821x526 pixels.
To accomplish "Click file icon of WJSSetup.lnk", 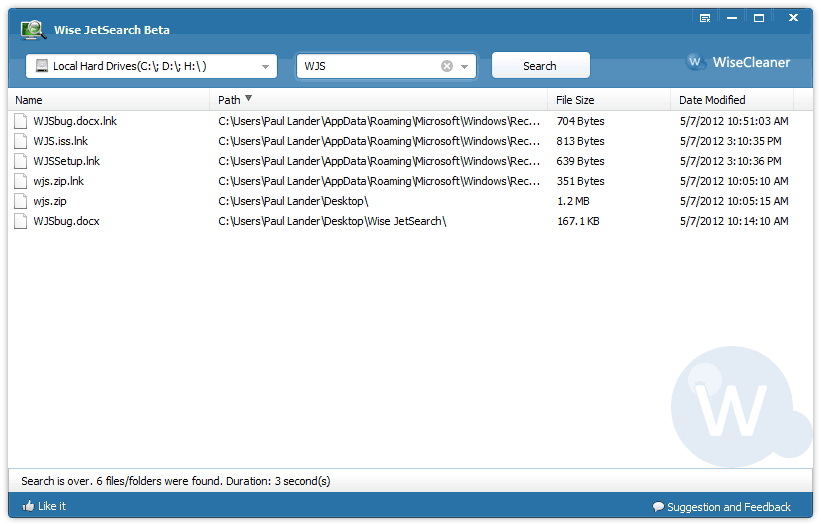I will click(20, 161).
